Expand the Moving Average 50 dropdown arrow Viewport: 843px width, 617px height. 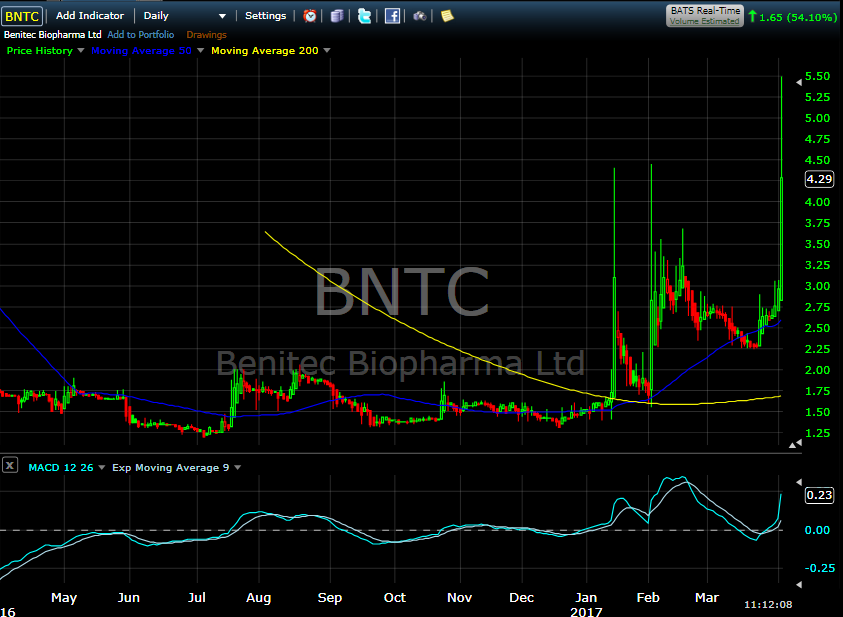point(201,51)
